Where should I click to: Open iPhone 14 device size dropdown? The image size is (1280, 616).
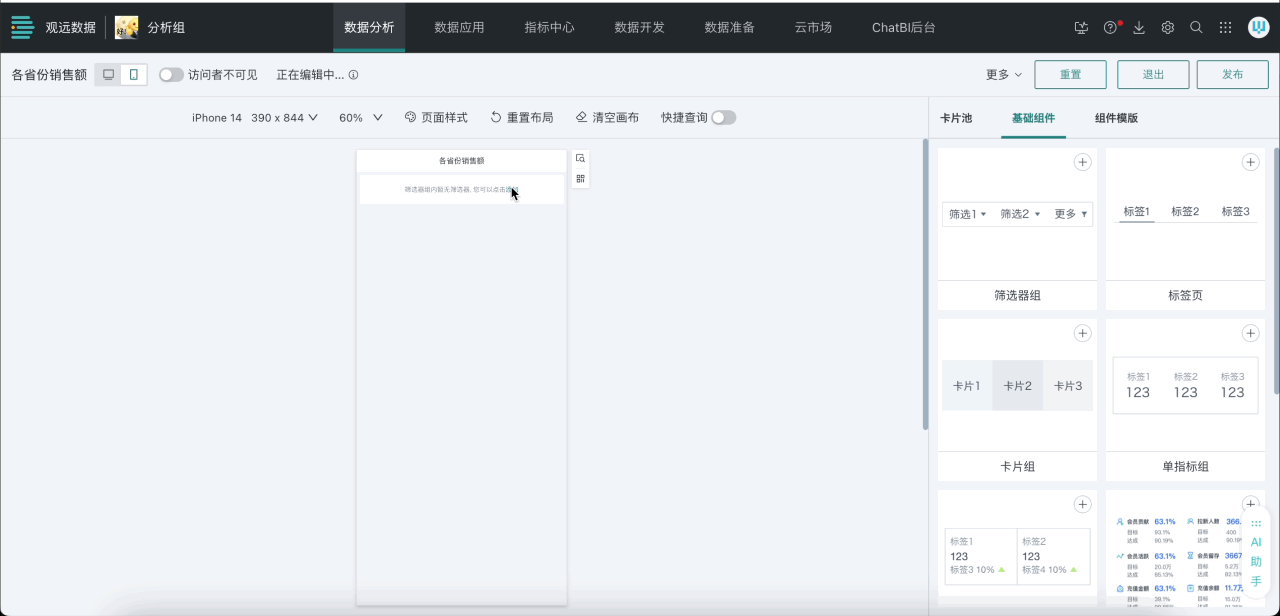coord(254,118)
